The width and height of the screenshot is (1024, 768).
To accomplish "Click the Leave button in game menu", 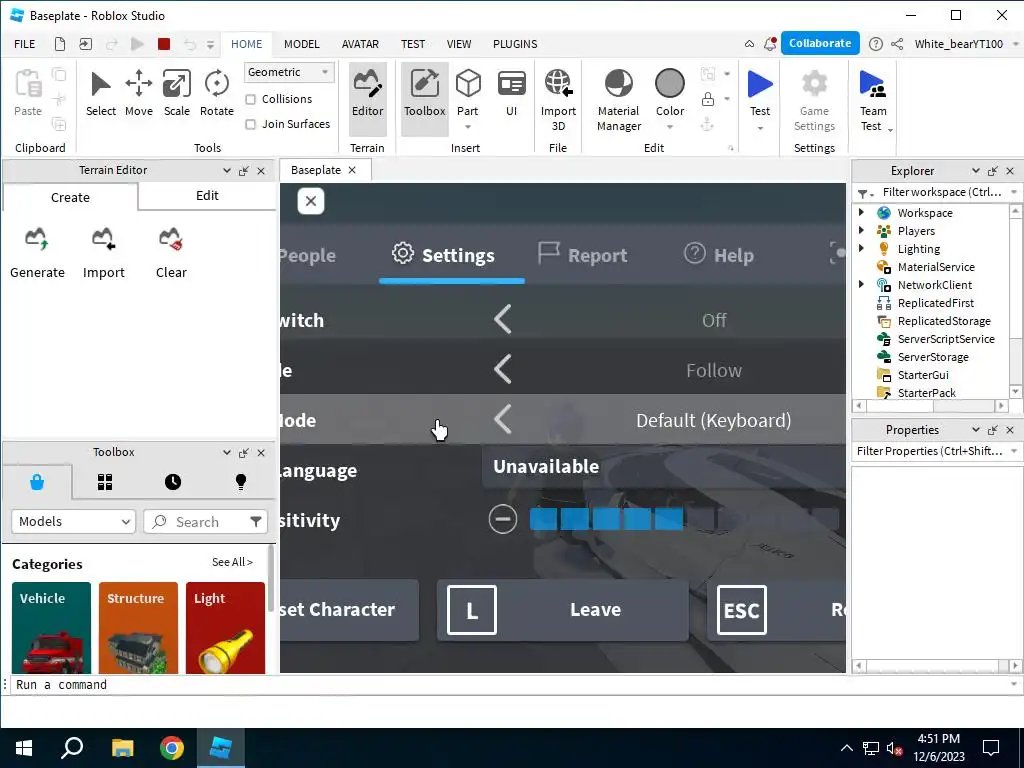I will (x=562, y=610).
